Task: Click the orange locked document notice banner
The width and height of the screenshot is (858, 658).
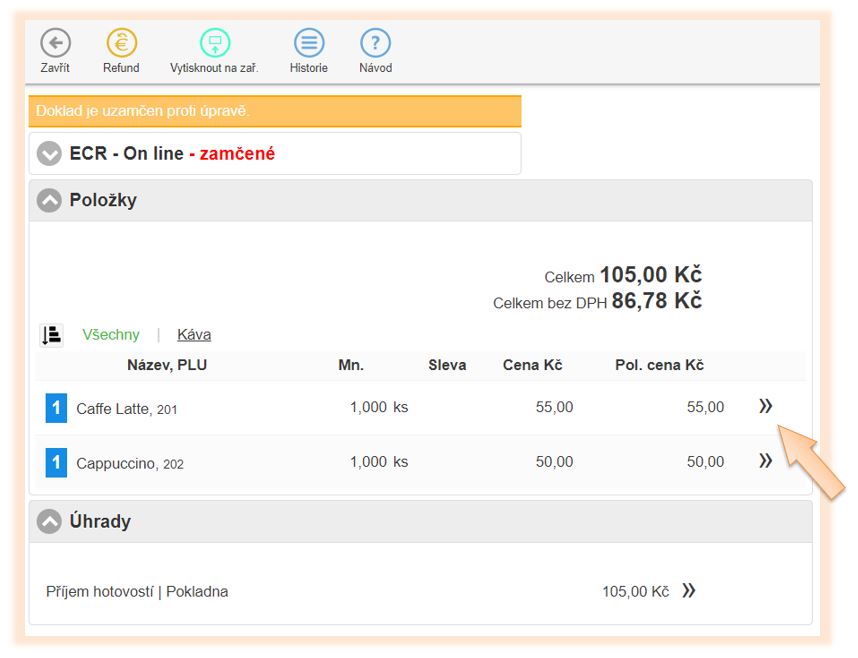Action: (x=275, y=111)
